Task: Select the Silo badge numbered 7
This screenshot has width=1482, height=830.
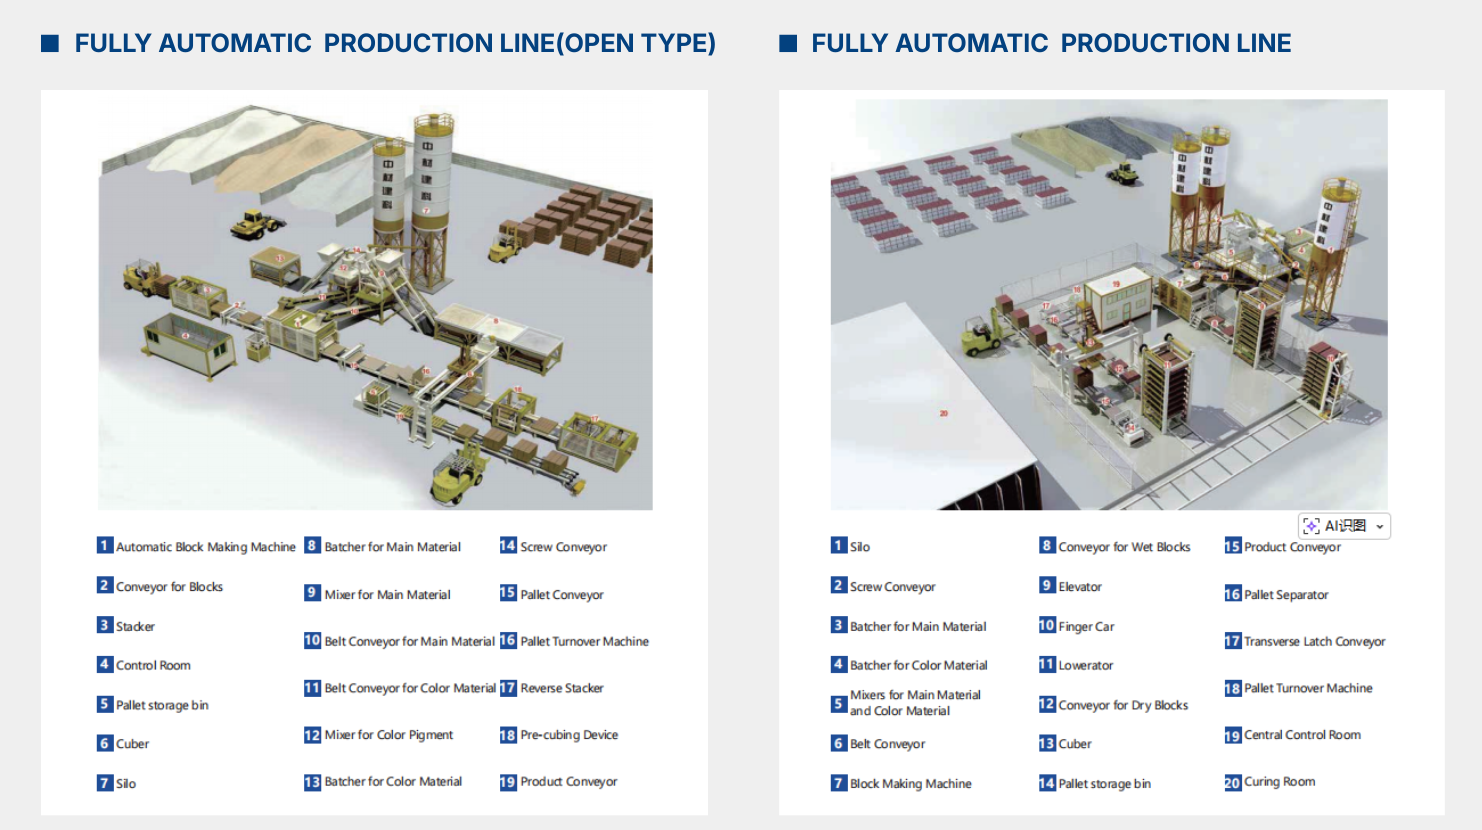Action: (x=103, y=783)
